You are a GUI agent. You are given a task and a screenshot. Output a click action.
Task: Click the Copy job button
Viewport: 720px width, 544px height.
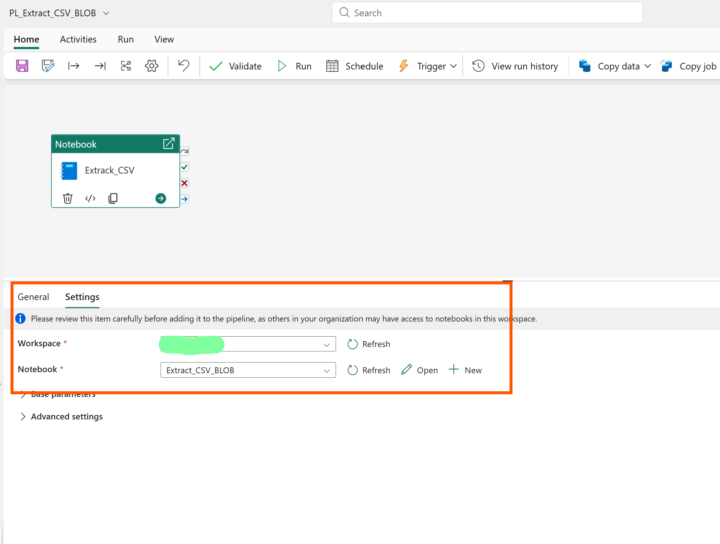pos(688,66)
